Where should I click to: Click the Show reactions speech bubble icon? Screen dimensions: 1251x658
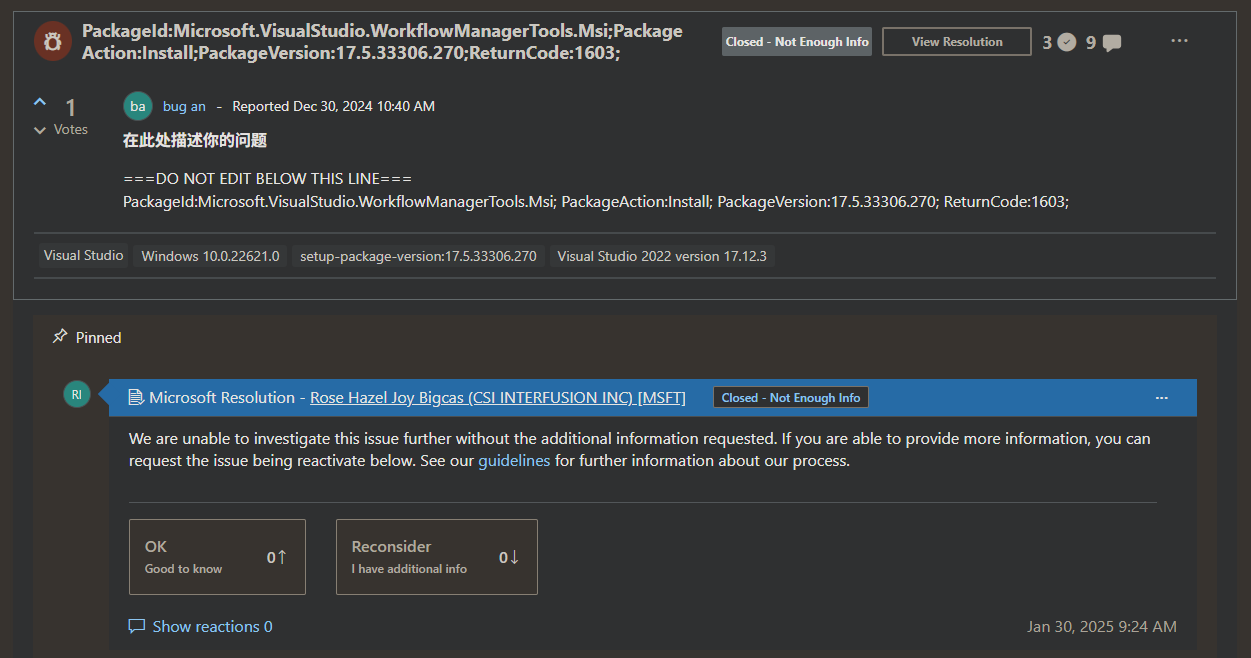[x=137, y=627]
